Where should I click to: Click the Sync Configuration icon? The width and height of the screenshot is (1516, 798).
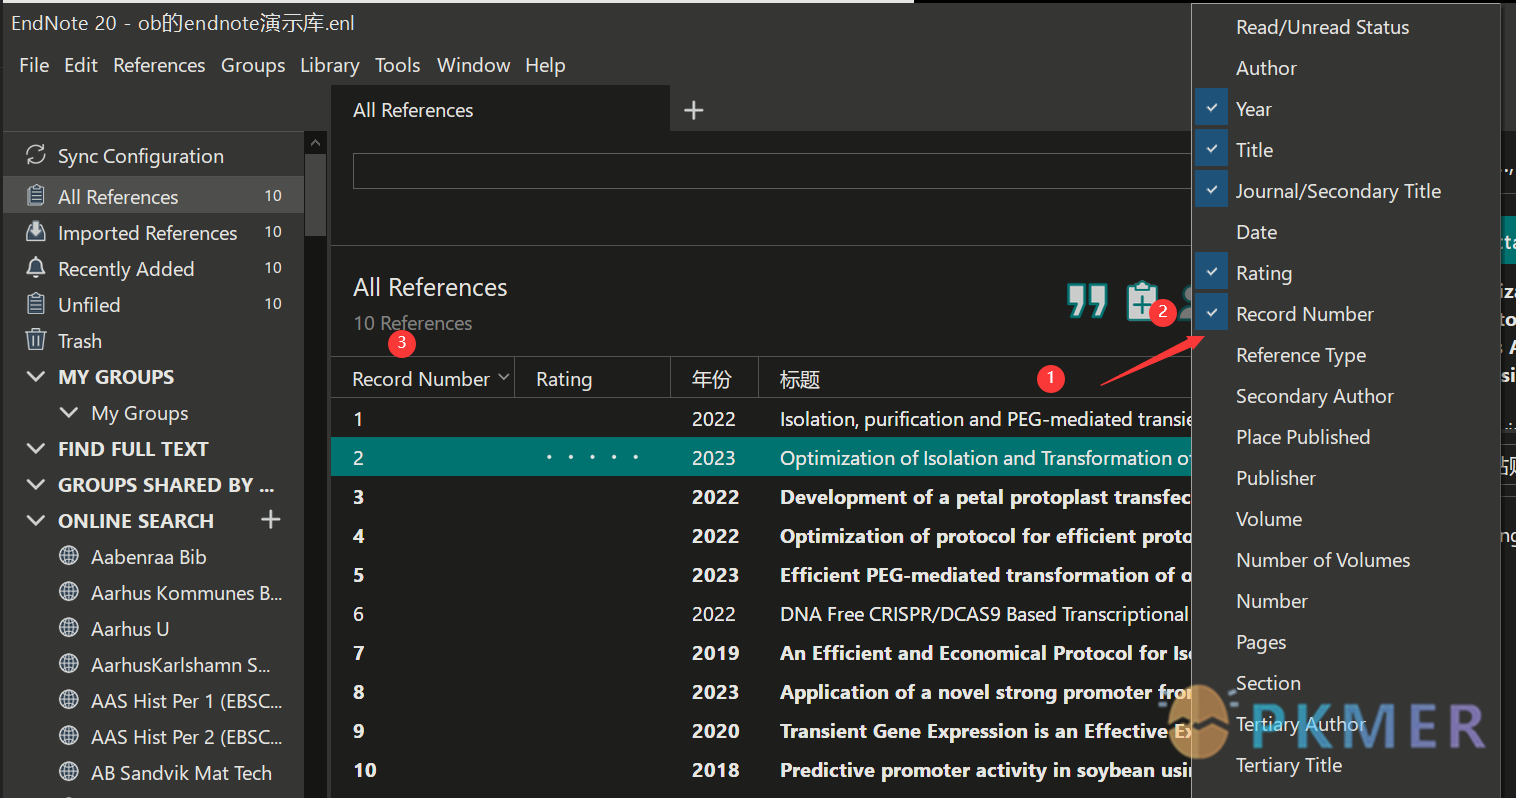[x=36, y=155]
